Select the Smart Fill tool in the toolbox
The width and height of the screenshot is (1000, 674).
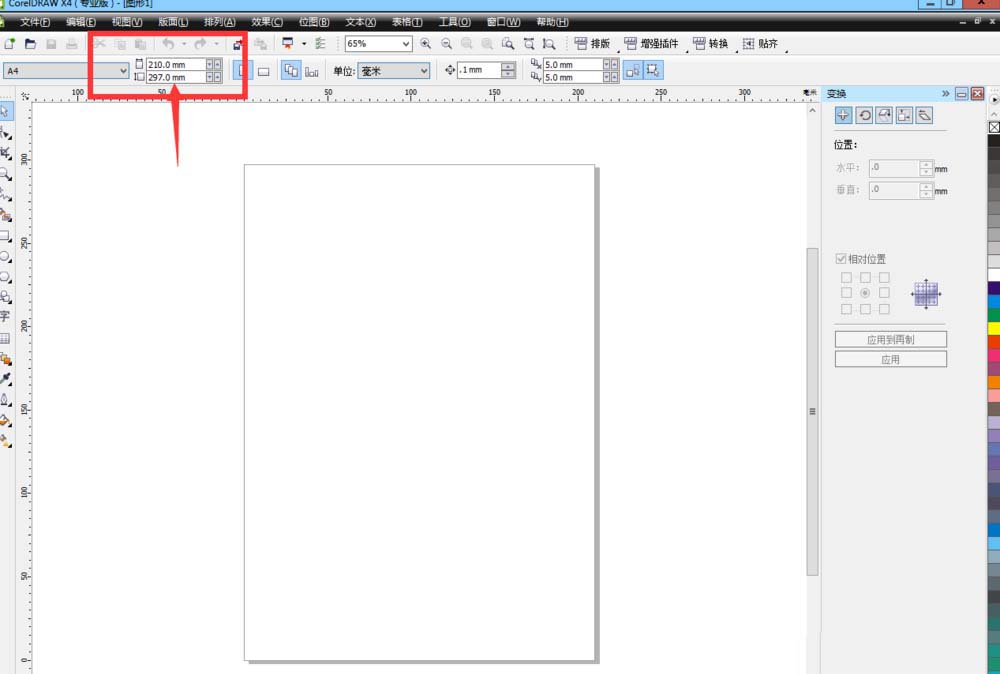coord(6,215)
